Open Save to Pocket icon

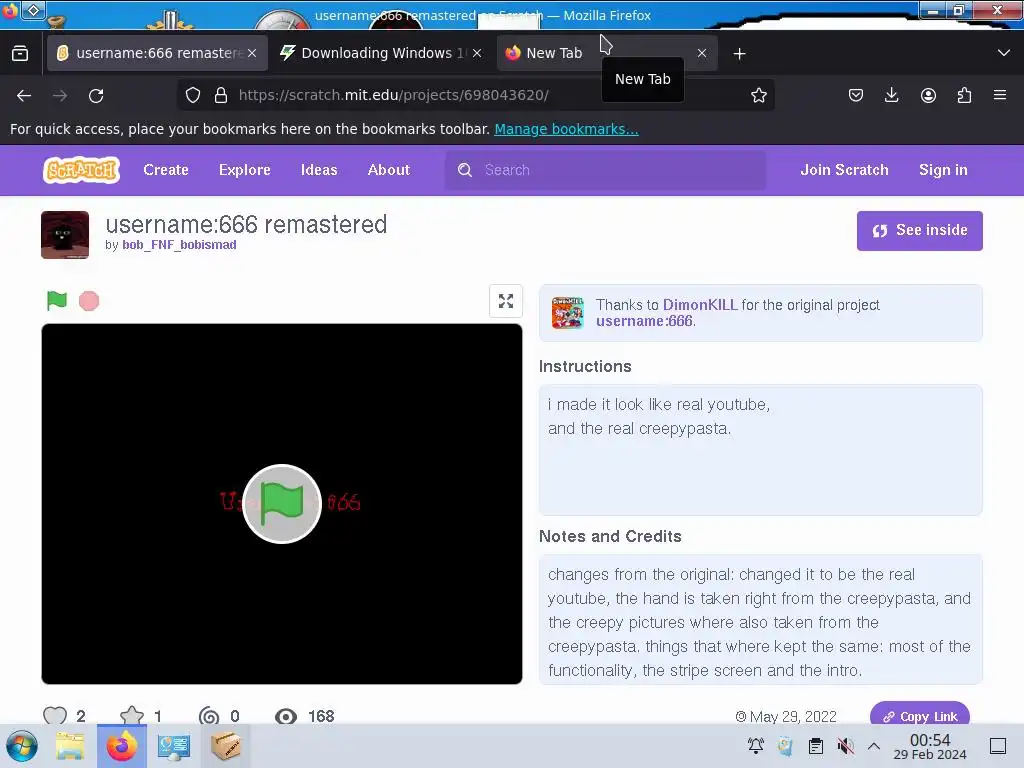tap(856, 95)
